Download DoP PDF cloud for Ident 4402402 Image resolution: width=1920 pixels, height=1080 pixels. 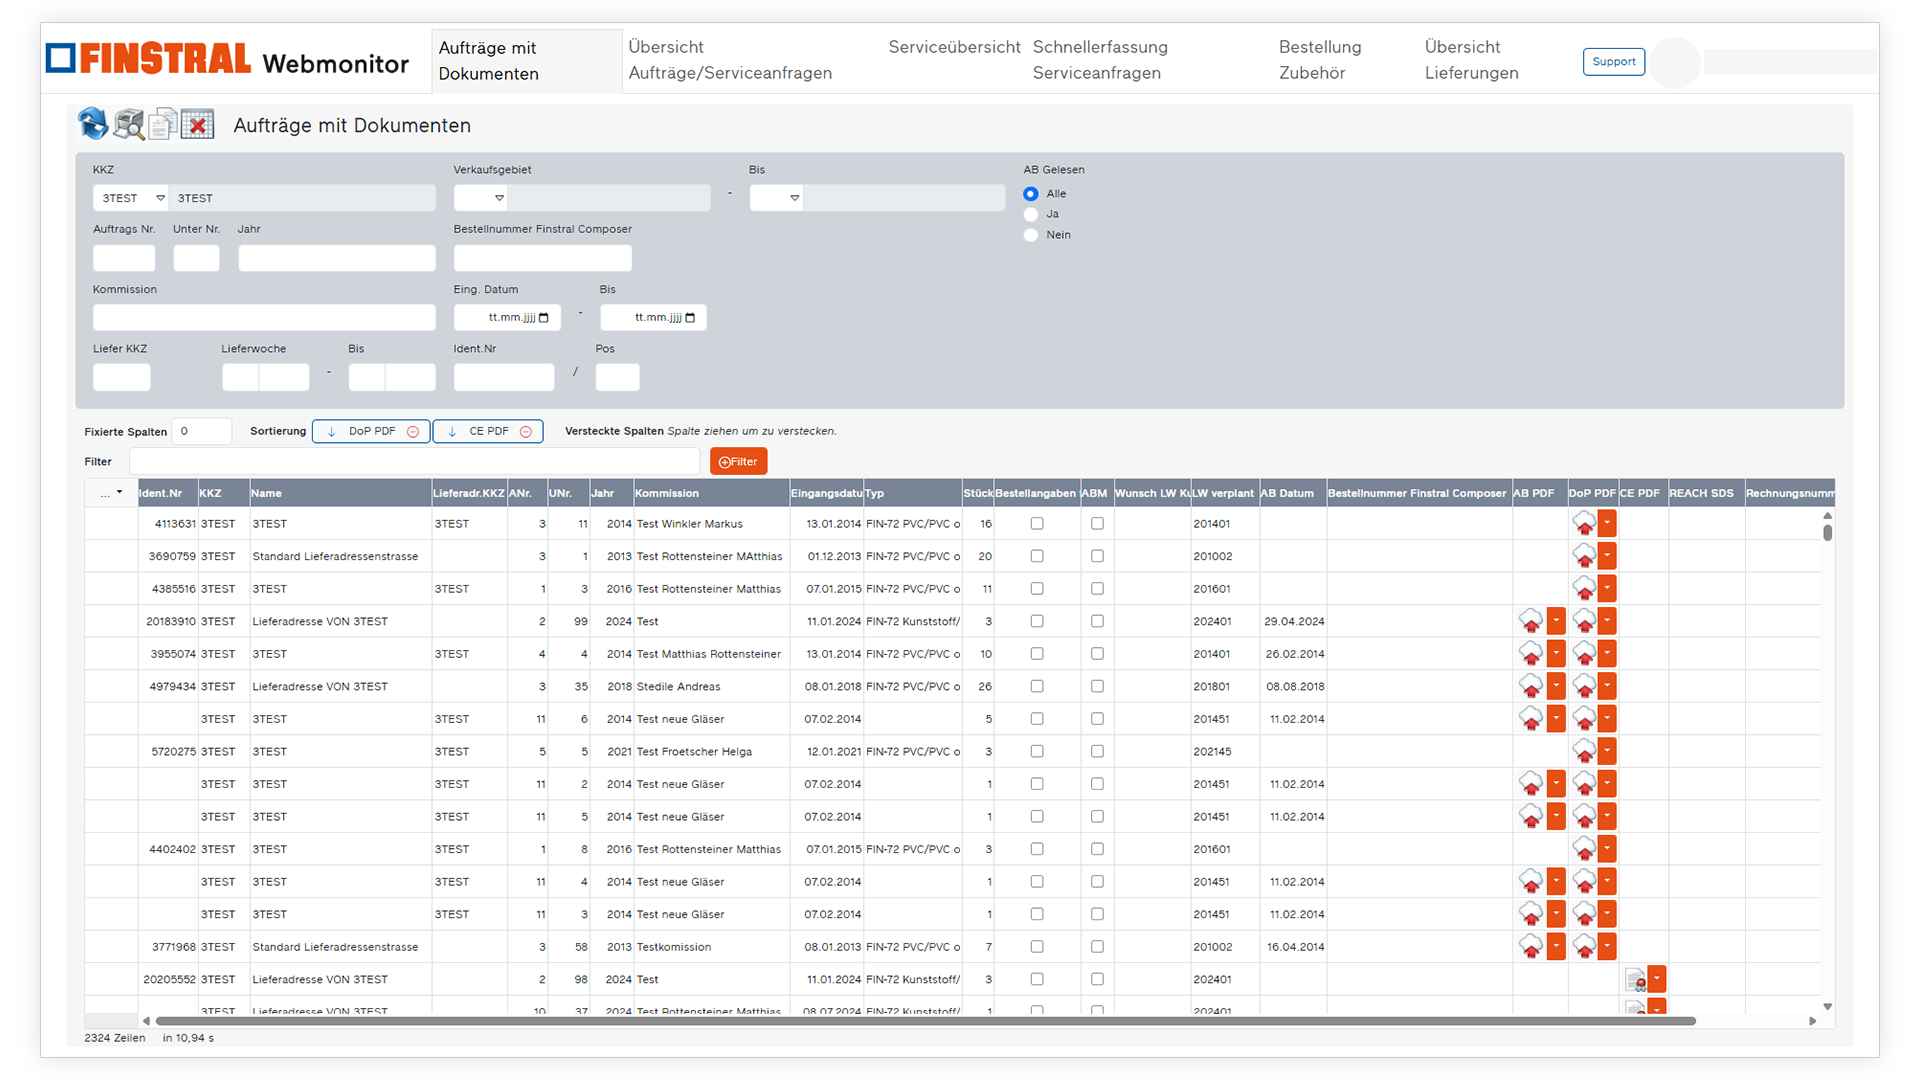[x=1584, y=849]
